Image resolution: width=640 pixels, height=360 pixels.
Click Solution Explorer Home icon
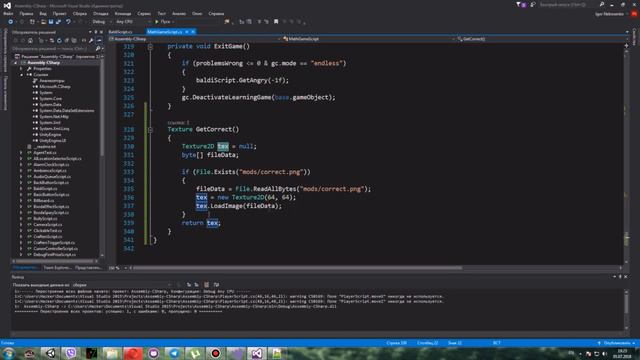(30, 40)
